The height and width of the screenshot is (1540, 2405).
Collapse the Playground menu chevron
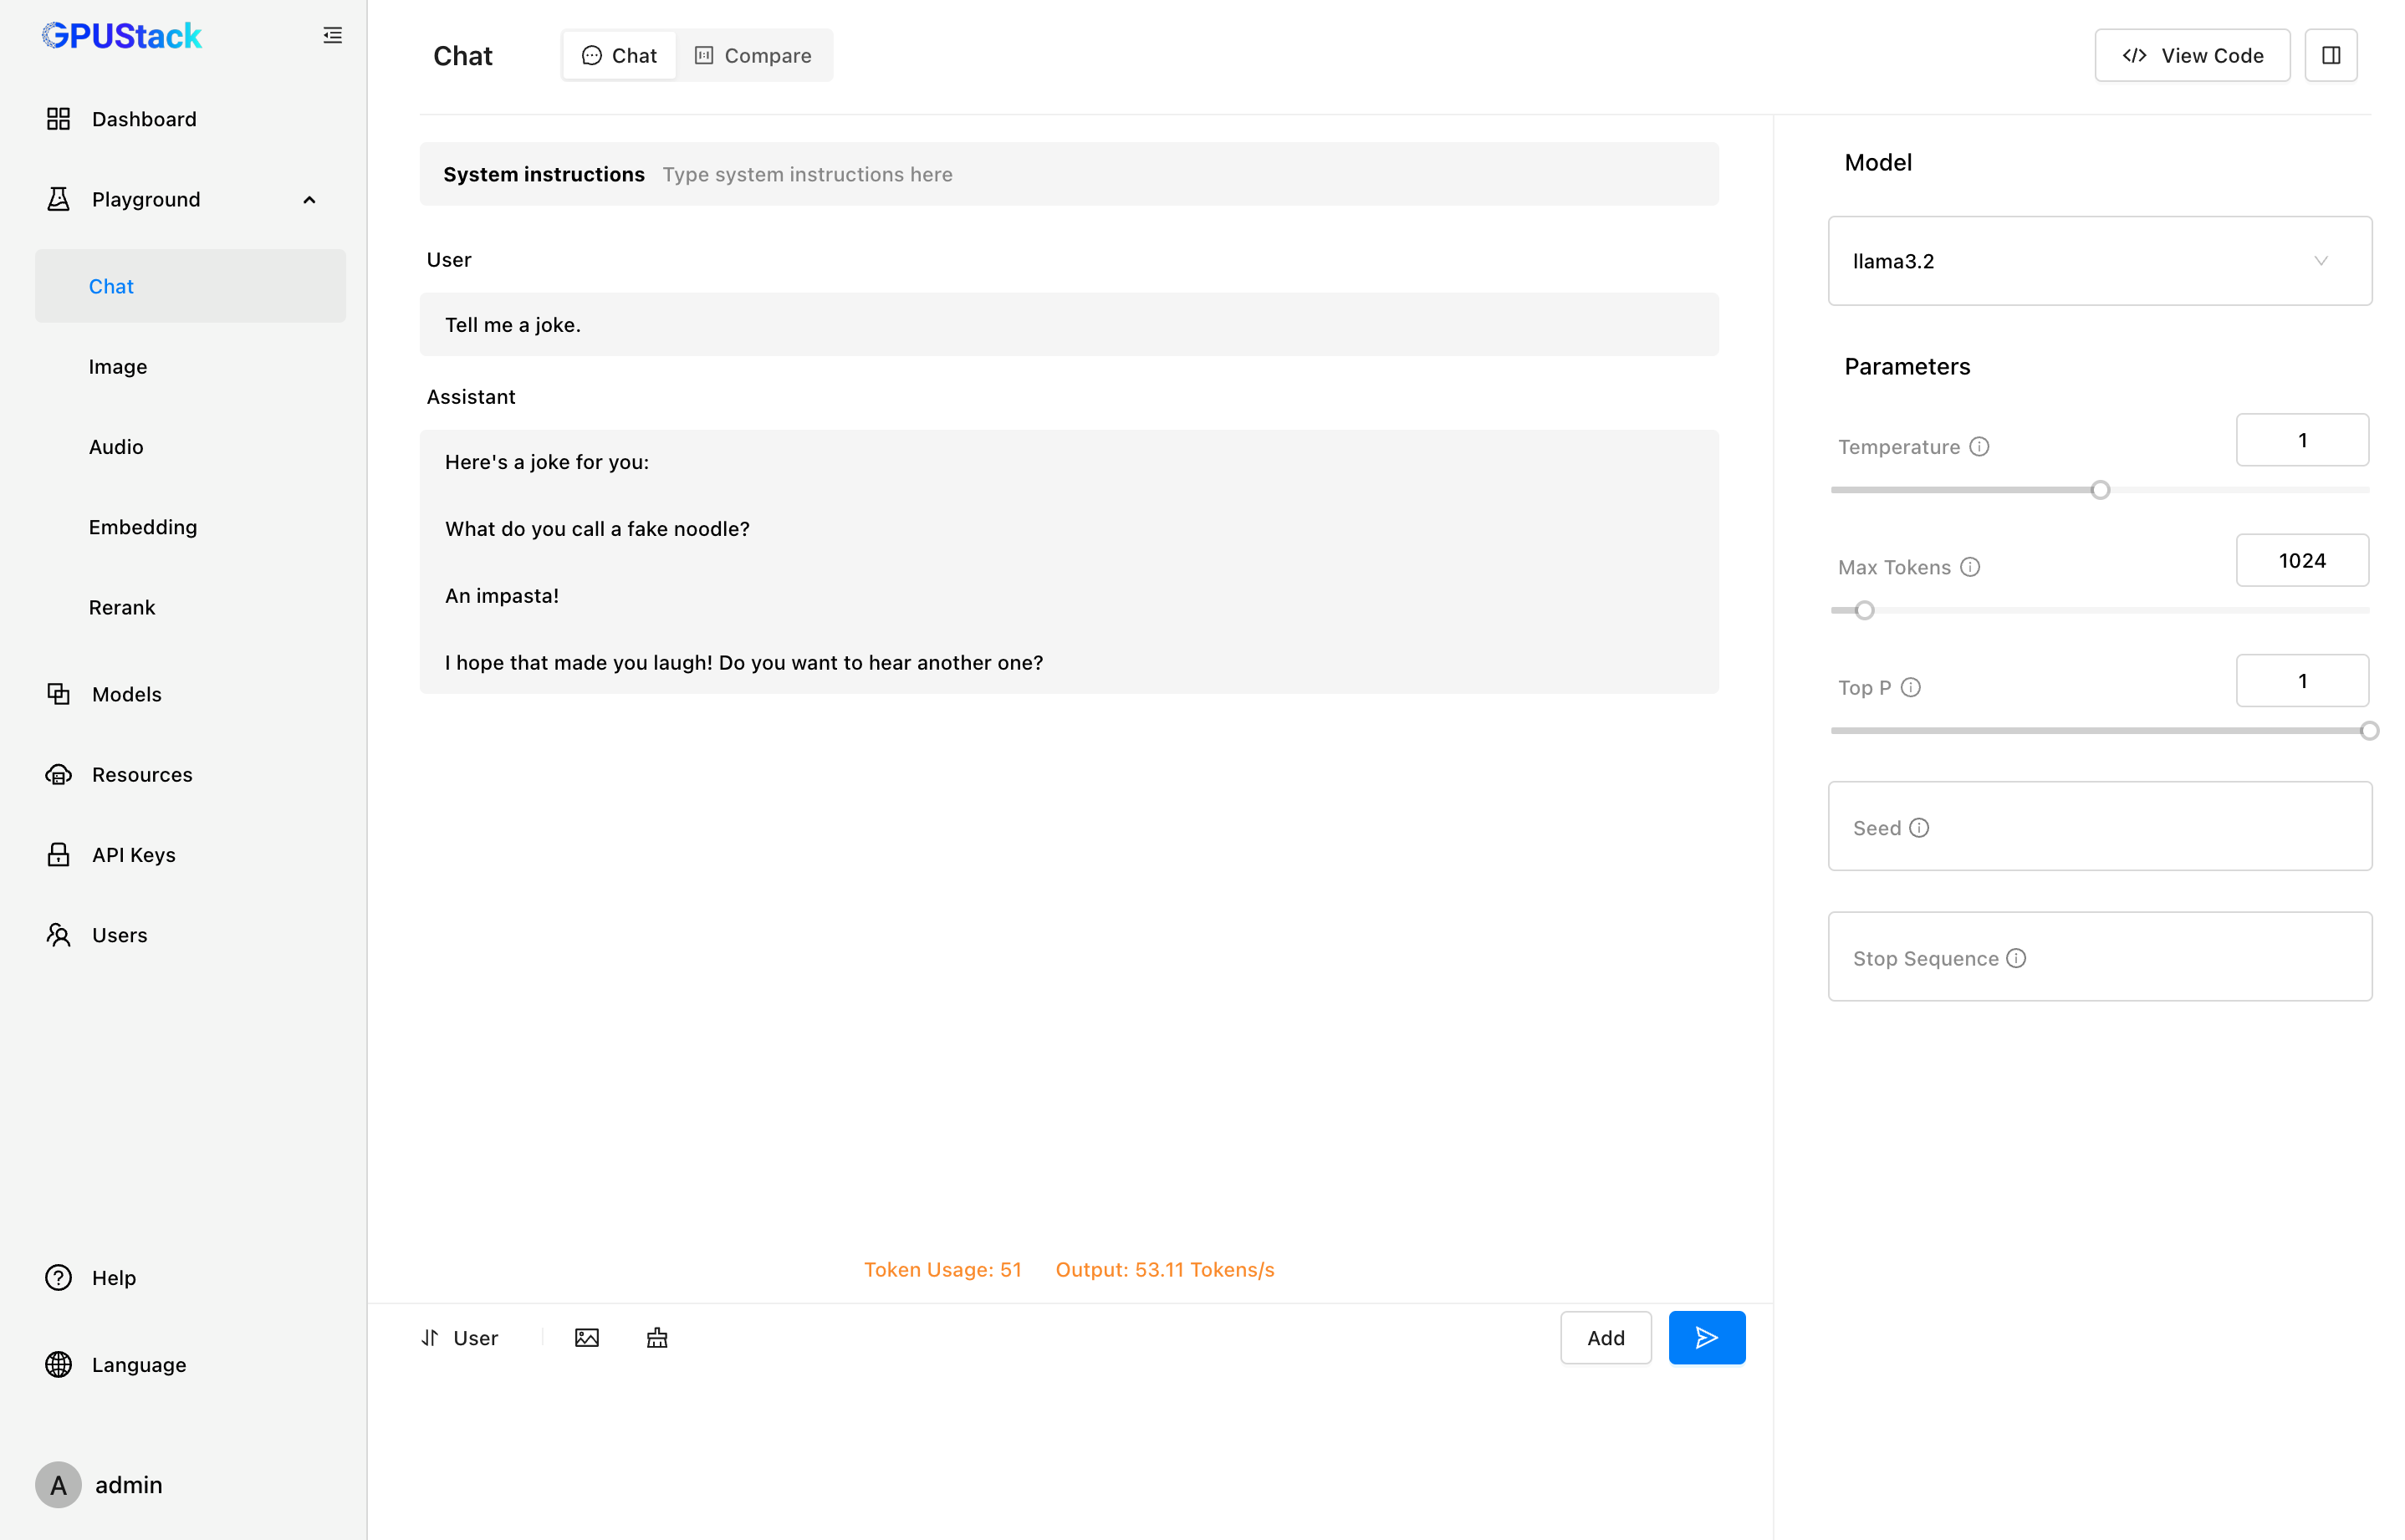(x=309, y=200)
